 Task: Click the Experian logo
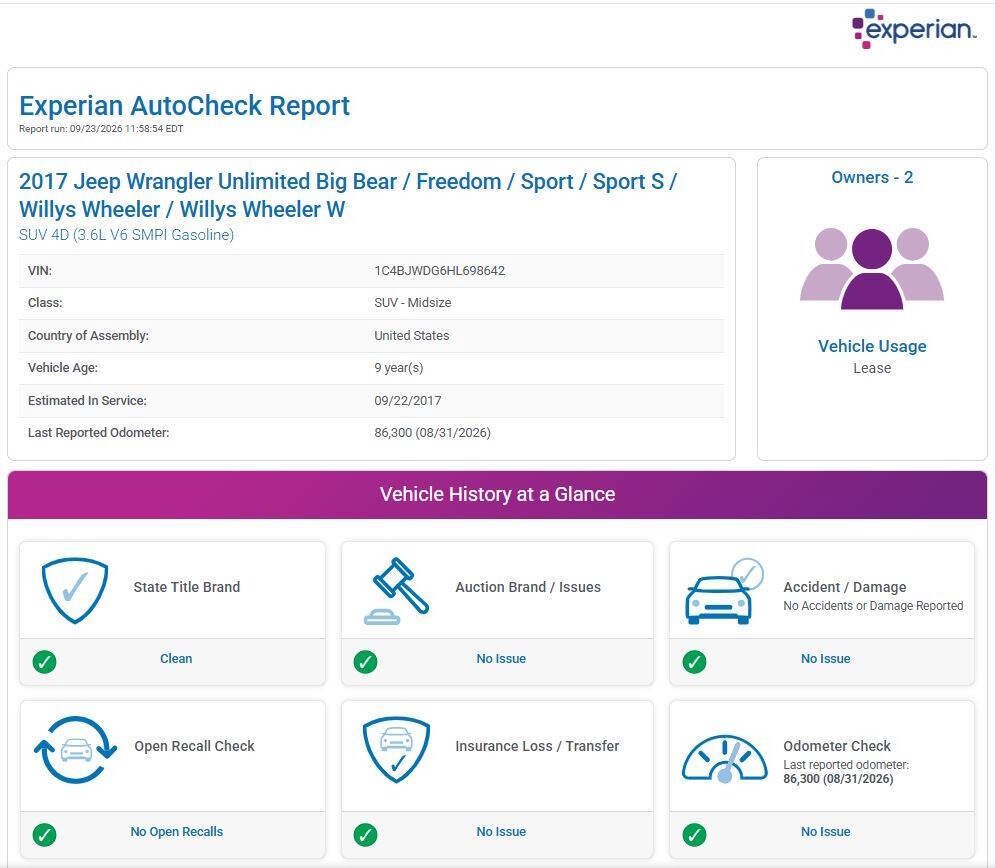913,29
